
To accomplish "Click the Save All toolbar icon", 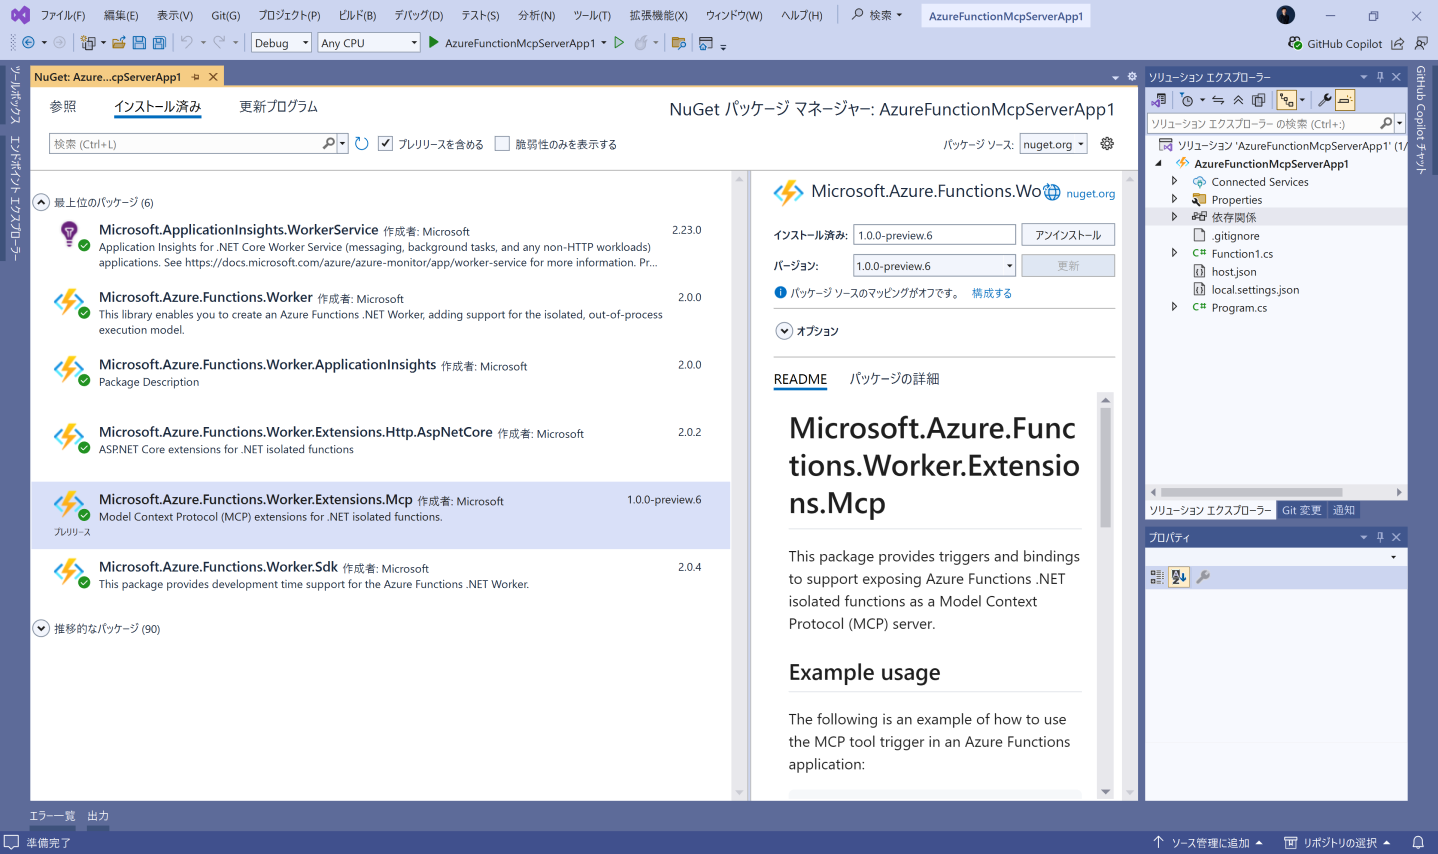I will pos(159,43).
